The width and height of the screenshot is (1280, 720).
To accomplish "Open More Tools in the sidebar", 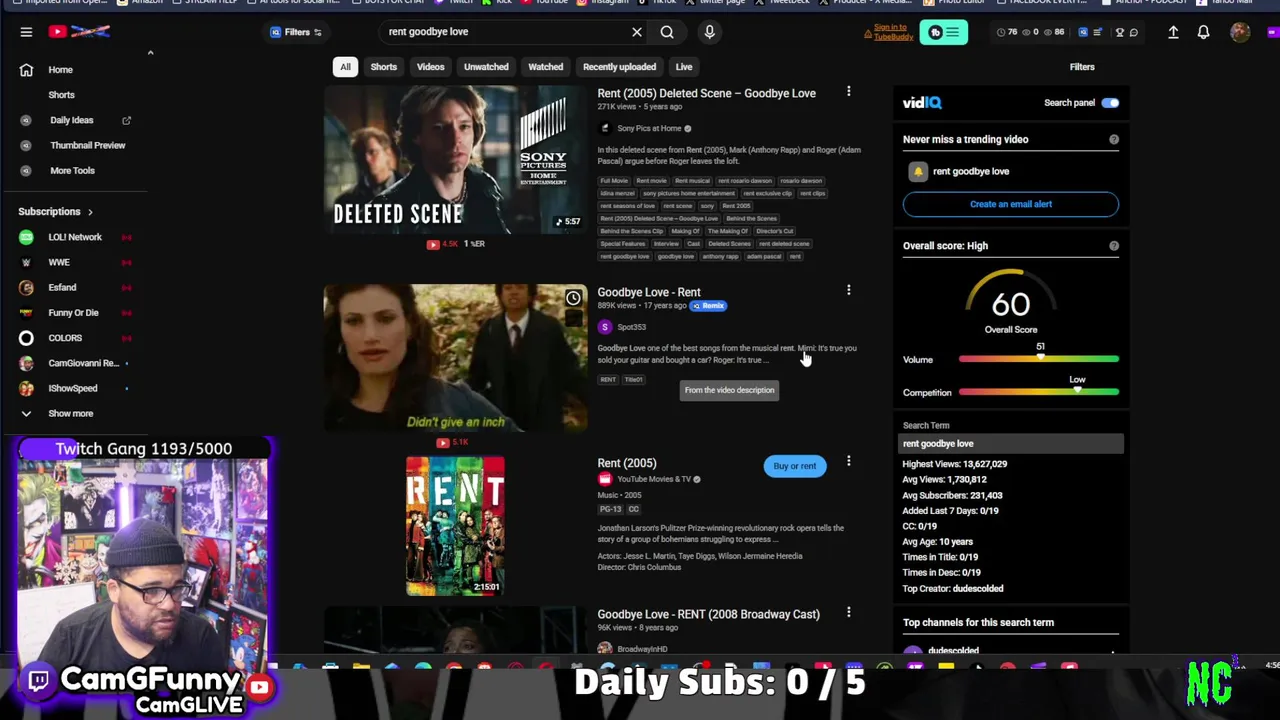I will (x=75, y=170).
